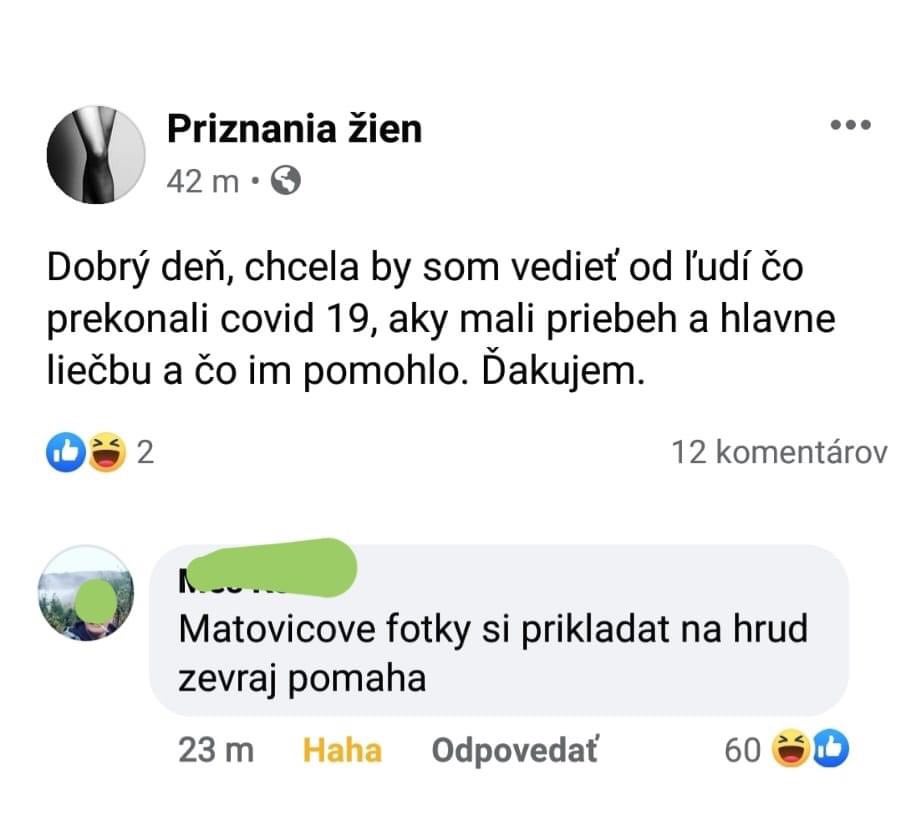The height and width of the screenshot is (814, 902).
Task: Open the comment's 23 m timestamp
Action: pyautogui.click(x=216, y=751)
